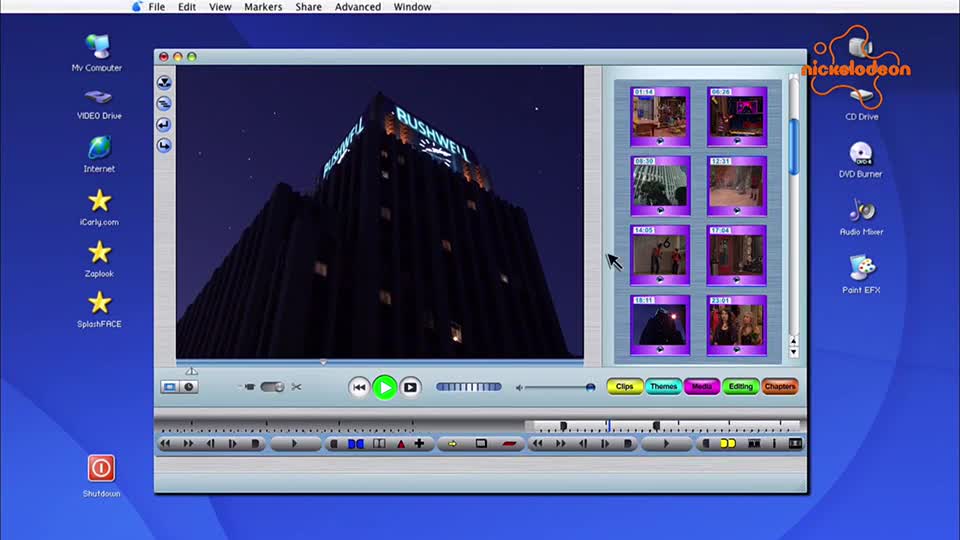Toggle the camera/edit mode switch

click(272, 387)
